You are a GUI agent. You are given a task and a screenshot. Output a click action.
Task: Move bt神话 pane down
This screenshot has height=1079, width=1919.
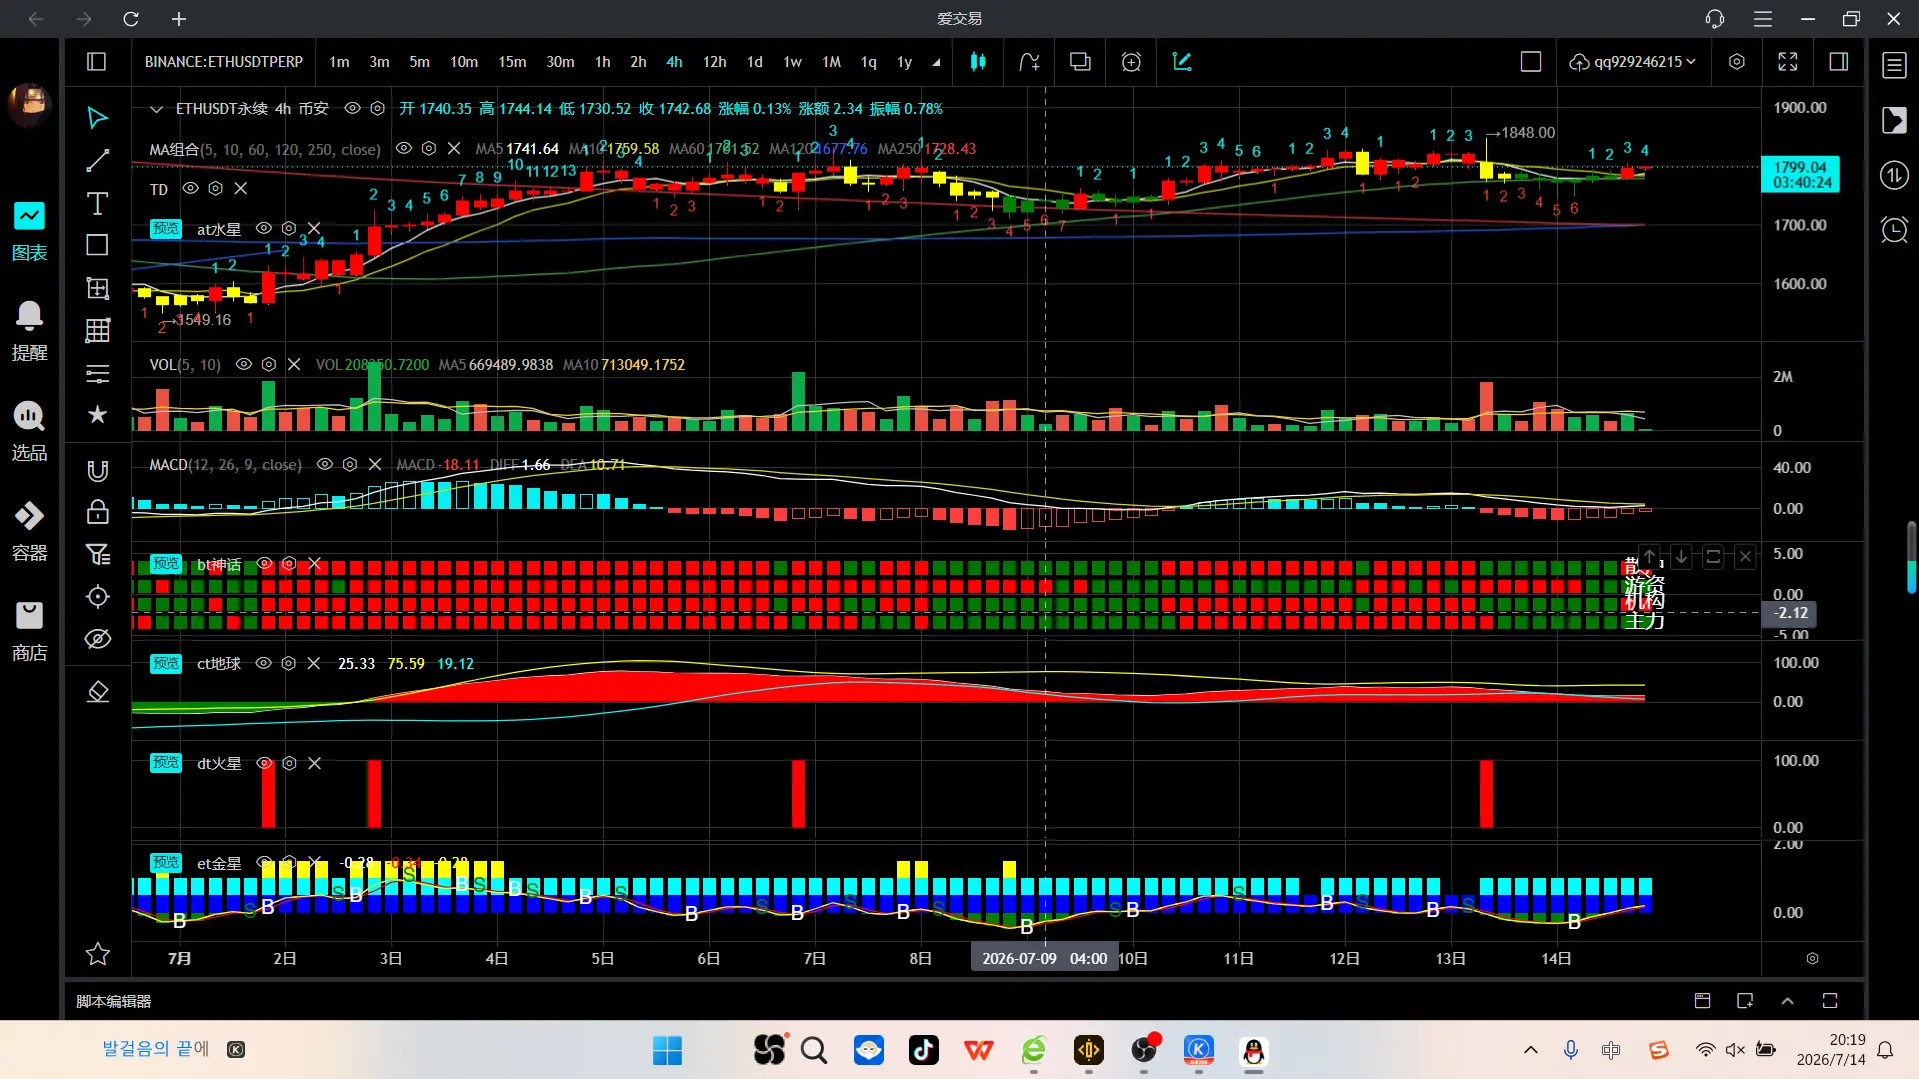1682,557
